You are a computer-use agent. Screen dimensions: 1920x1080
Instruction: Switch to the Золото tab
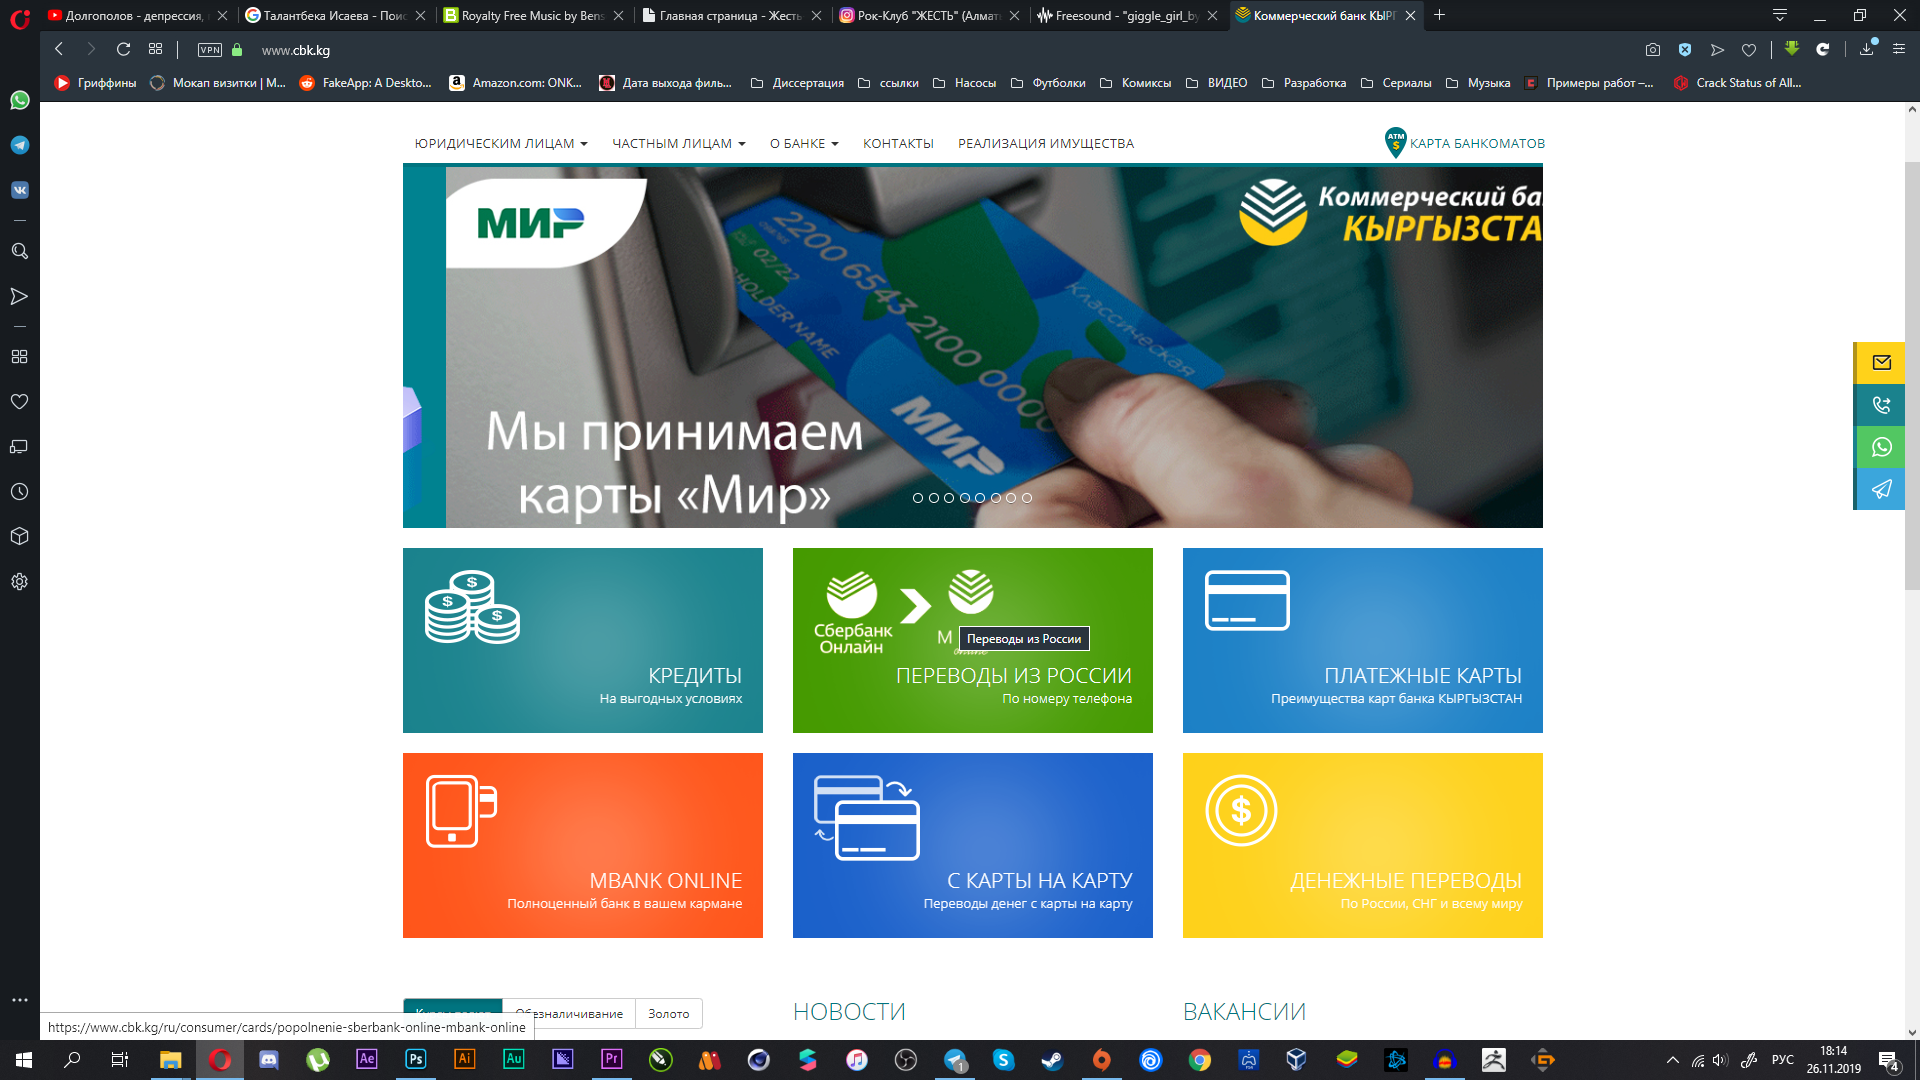click(668, 1014)
